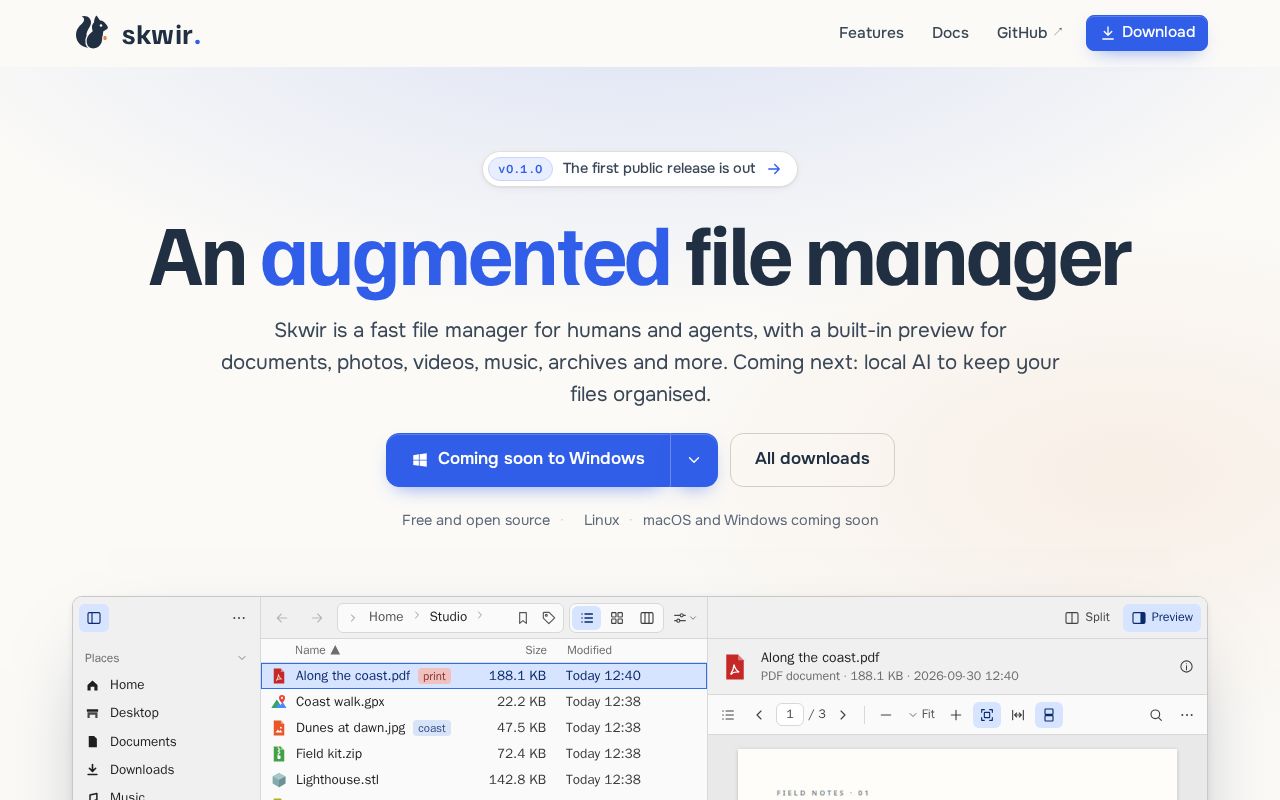This screenshot has width=1280, height=800.
Task: Click the back navigation arrow in the file toolbar
Action: 282,618
